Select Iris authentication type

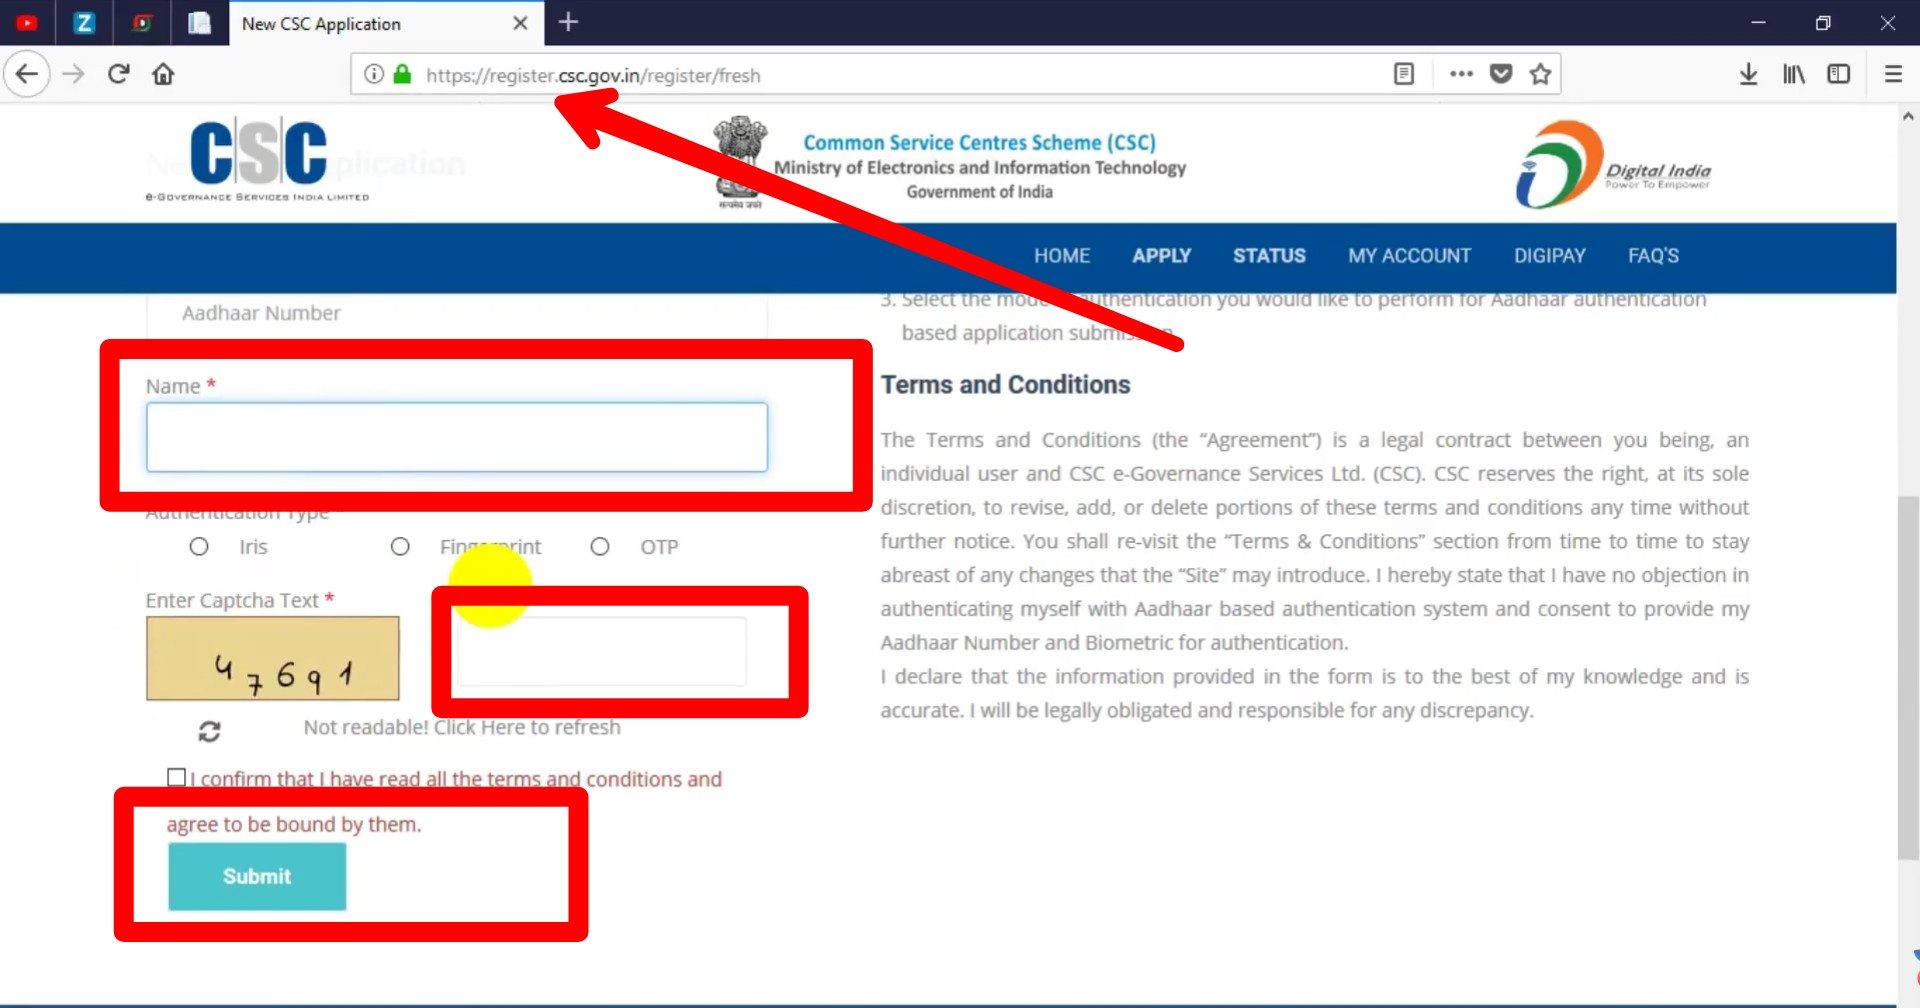pyautogui.click(x=199, y=547)
